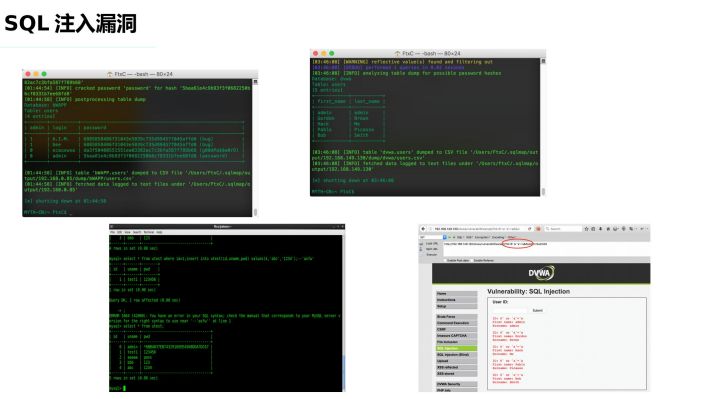Click the home folder icon in left terminal title

point(110,74)
